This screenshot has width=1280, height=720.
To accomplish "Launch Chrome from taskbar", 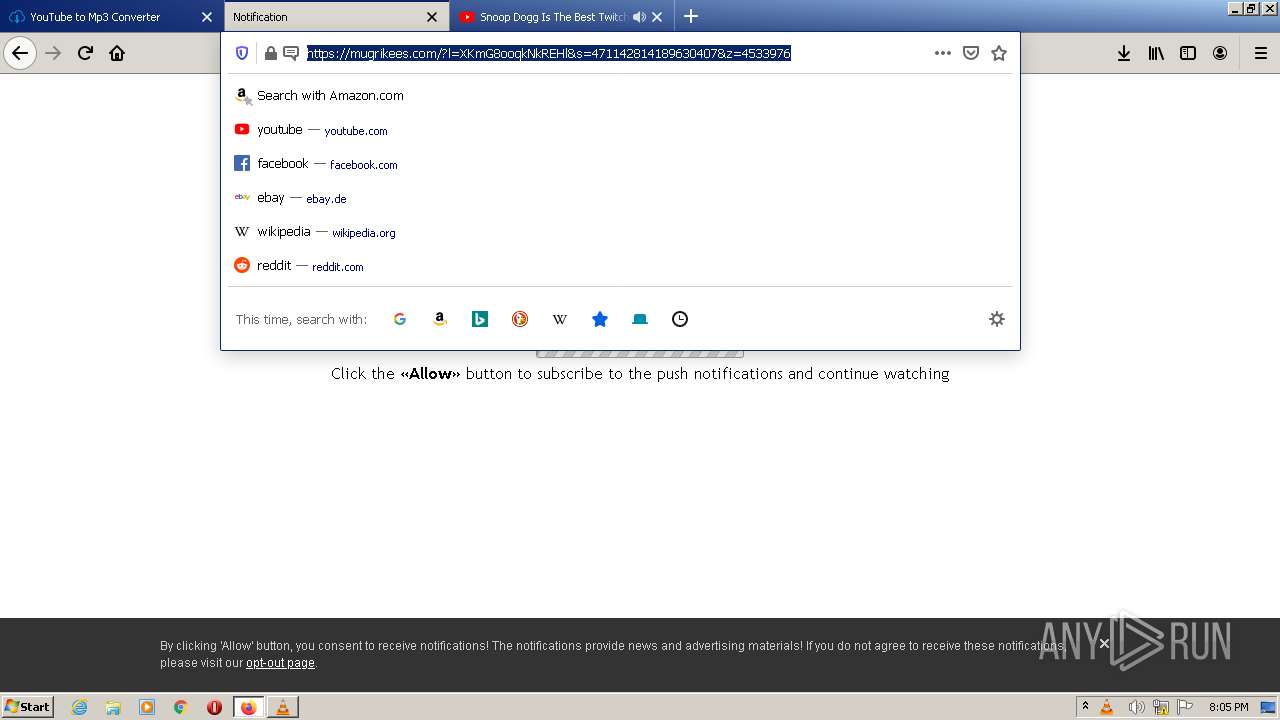I will [181, 707].
